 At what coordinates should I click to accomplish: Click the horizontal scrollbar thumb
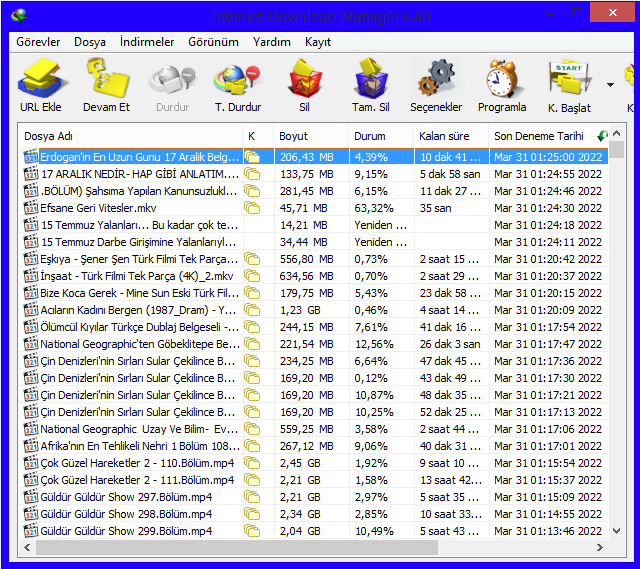[237, 547]
